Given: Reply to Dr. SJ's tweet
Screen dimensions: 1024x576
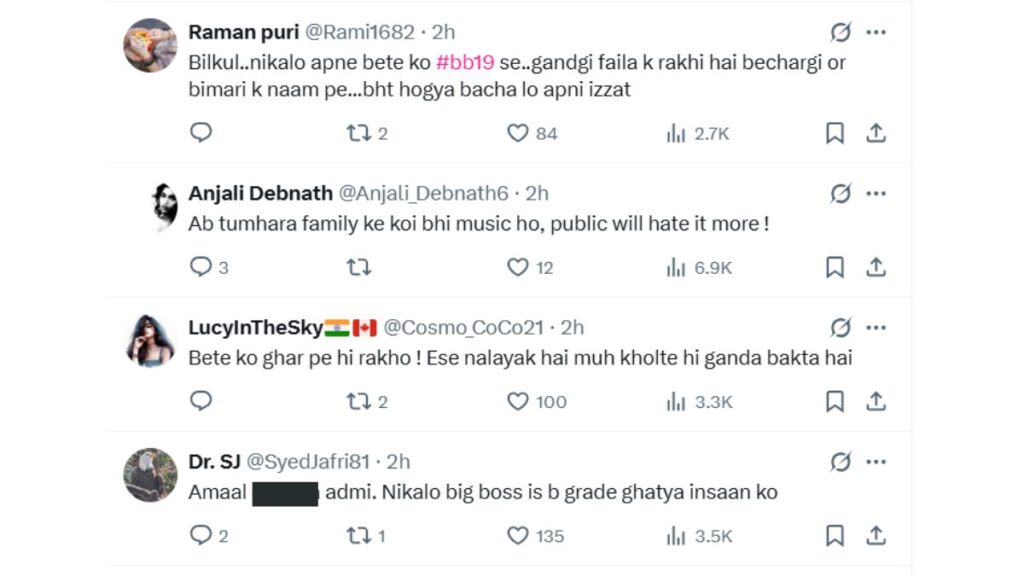Looking at the screenshot, I should [x=201, y=536].
